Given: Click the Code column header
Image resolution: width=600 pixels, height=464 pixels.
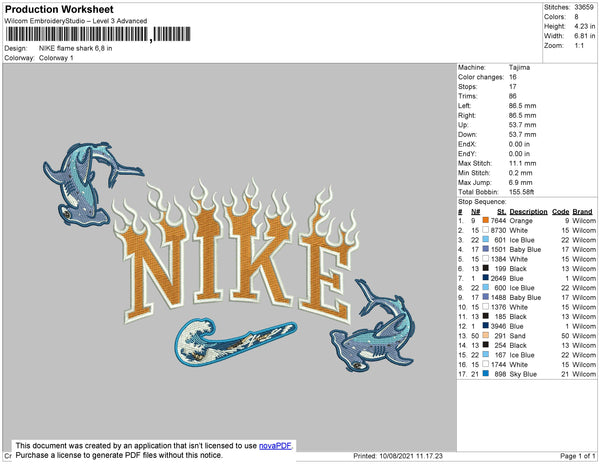Looking at the screenshot, I should pyautogui.click(x=561, y=212).
